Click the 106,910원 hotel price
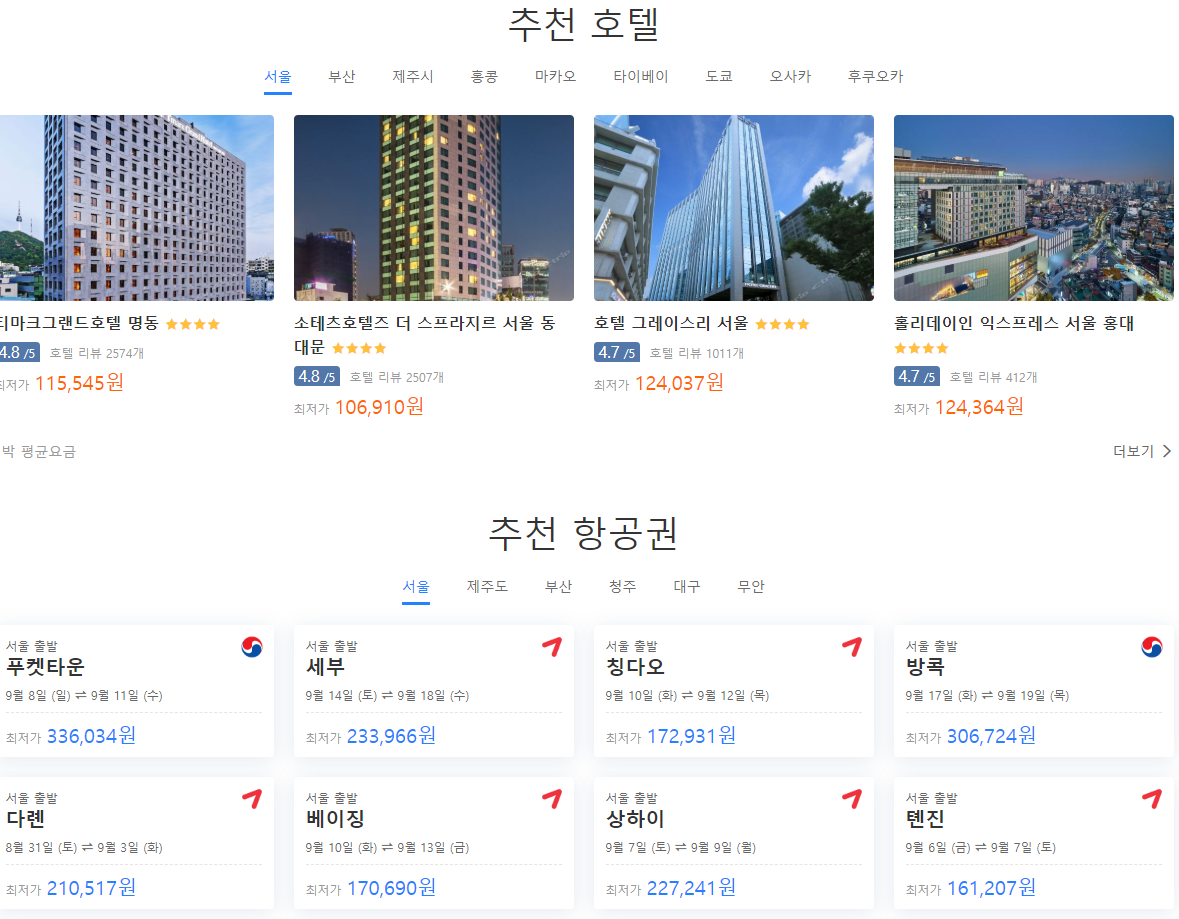The height and width of the screenshot is (919, 1179). 379,408
